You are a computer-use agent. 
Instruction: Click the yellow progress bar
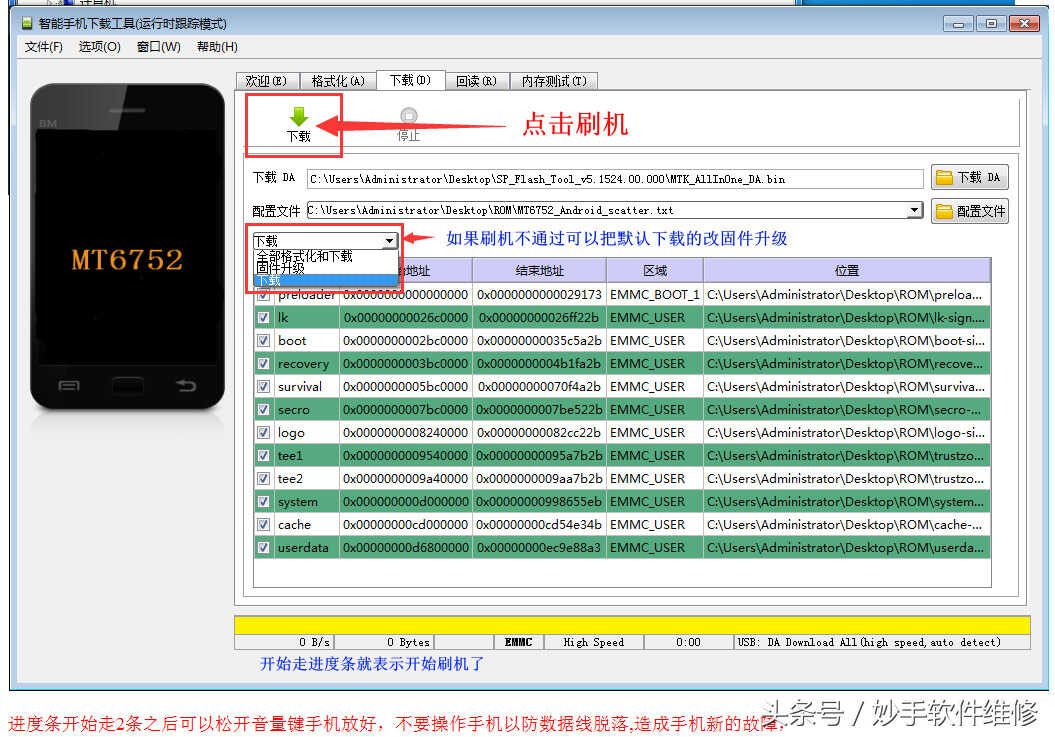pos(631,625)
